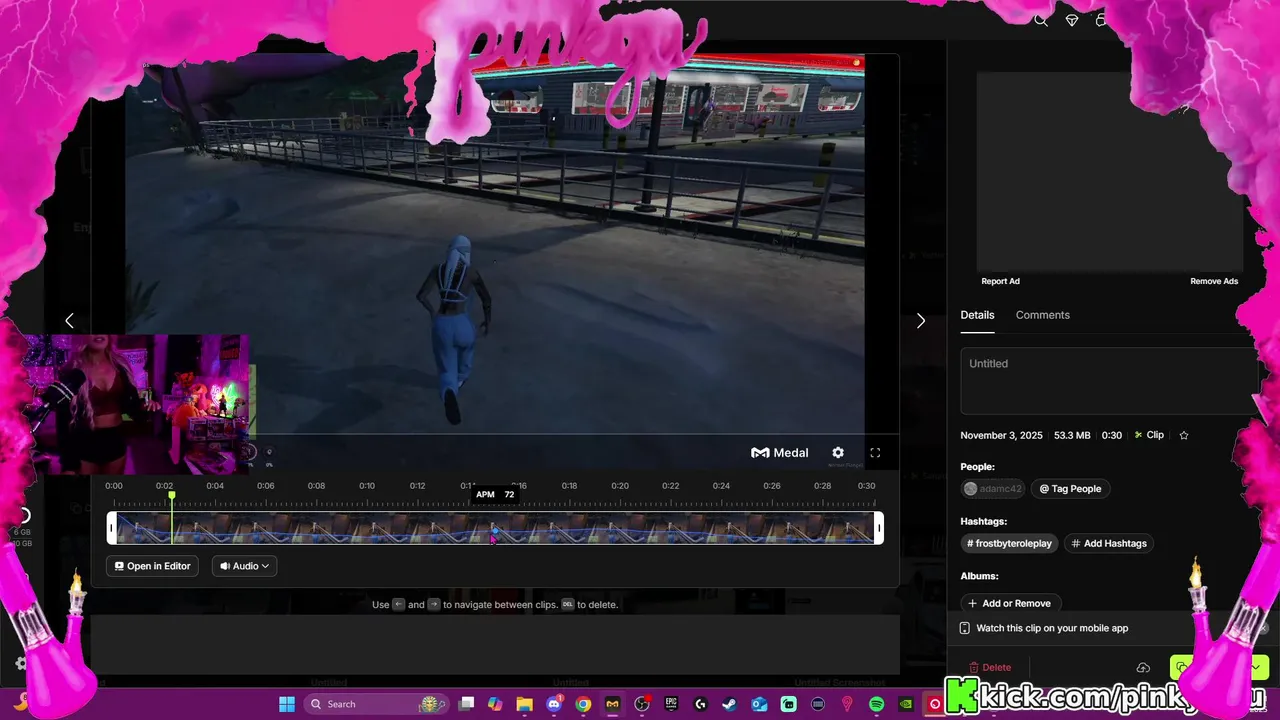Go to the previous clip arrow
1280x720 pixels.
tap(69, 321)
